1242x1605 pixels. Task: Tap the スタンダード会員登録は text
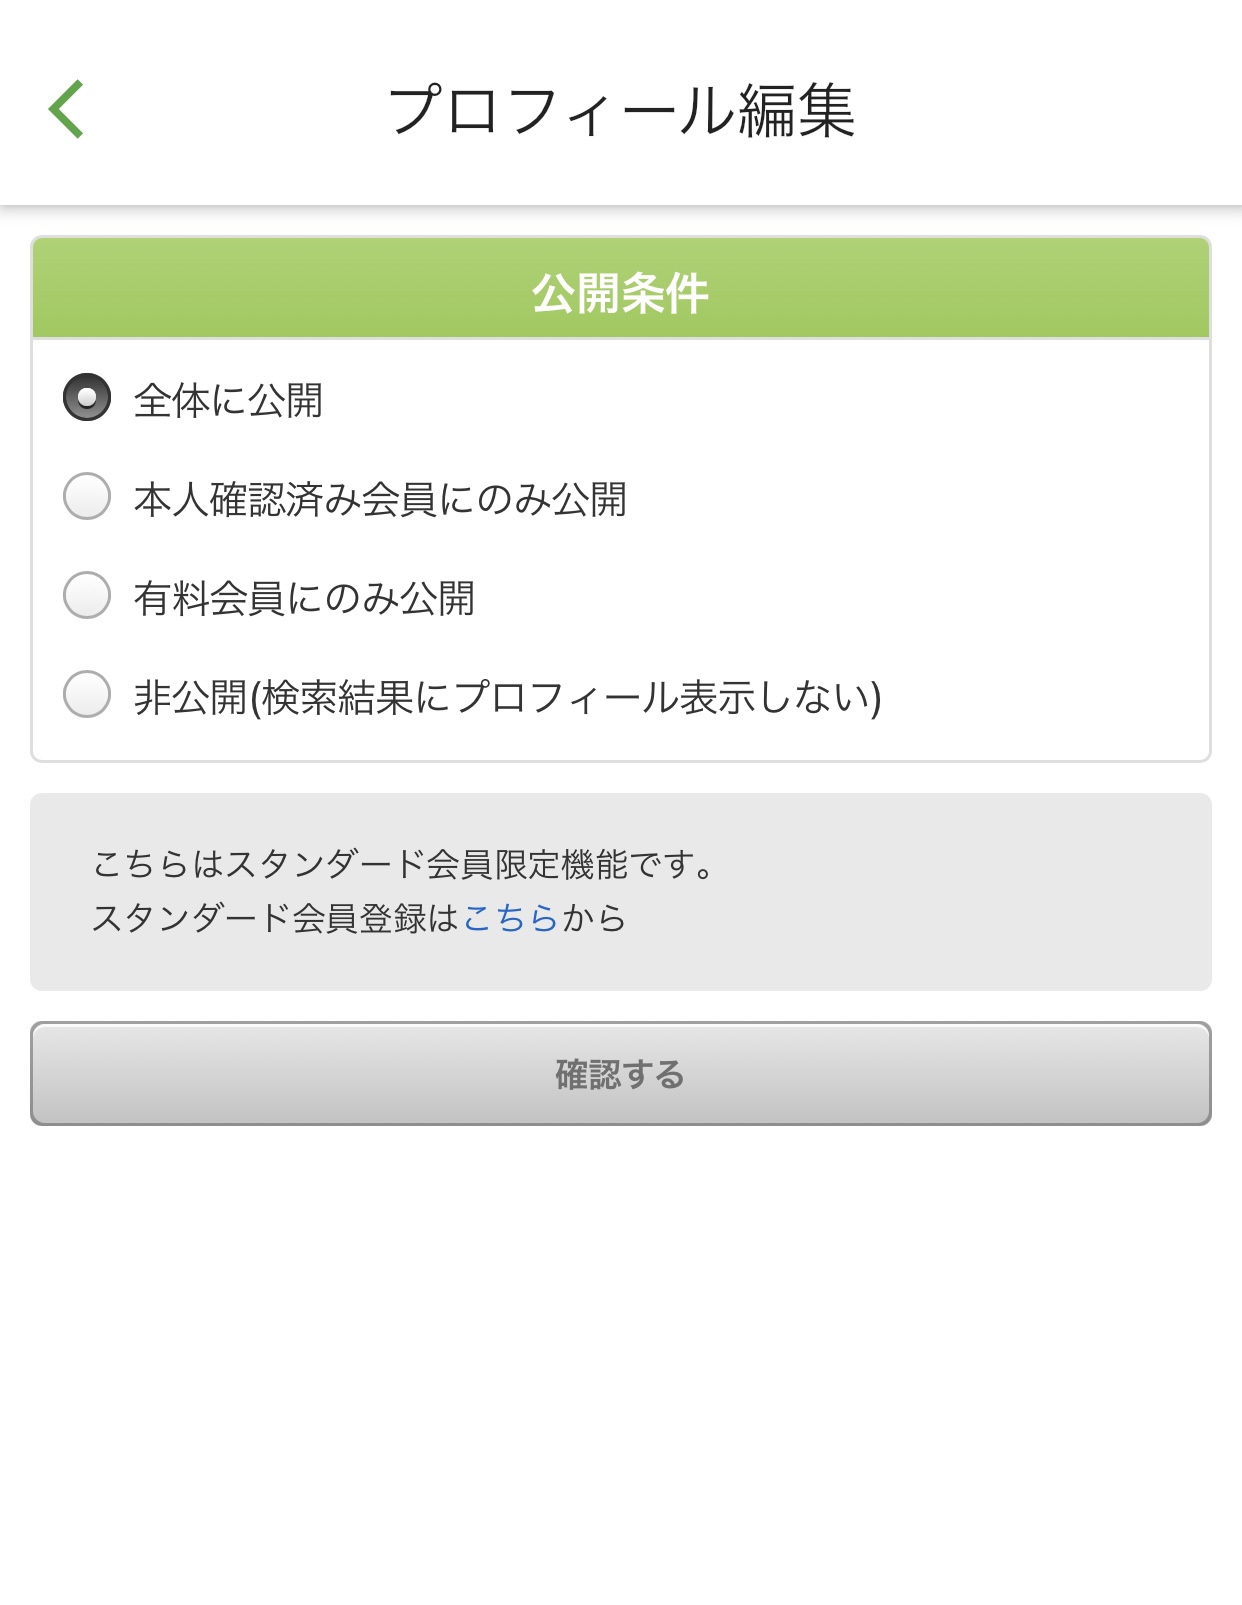[275, 917]
